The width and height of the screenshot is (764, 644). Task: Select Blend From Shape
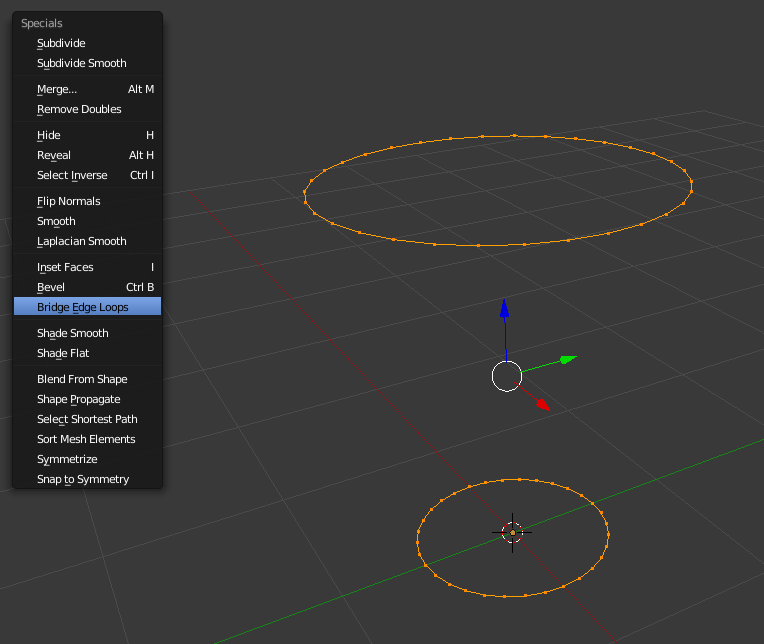click(87, 379)
